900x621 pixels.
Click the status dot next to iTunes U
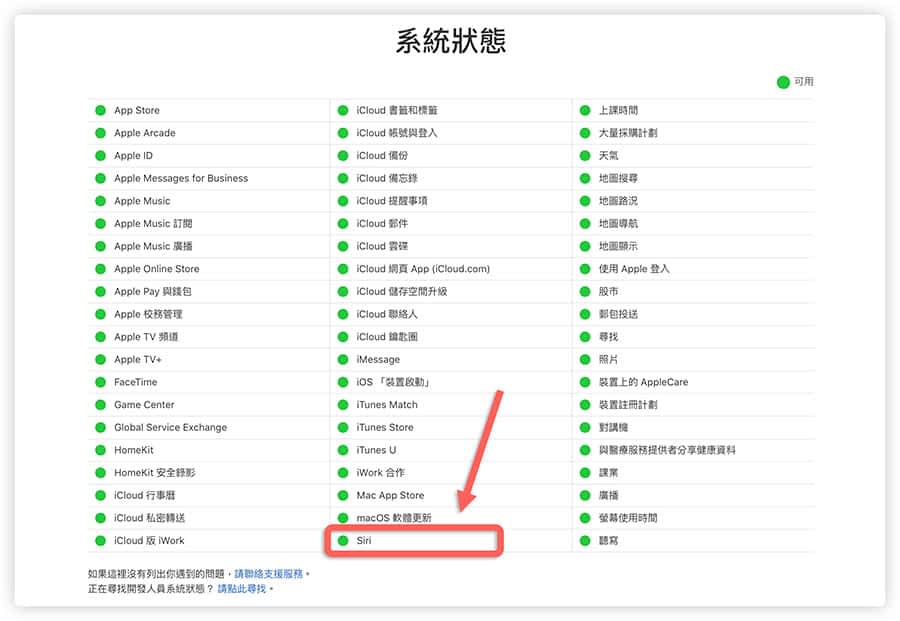[x=343, y=450]
